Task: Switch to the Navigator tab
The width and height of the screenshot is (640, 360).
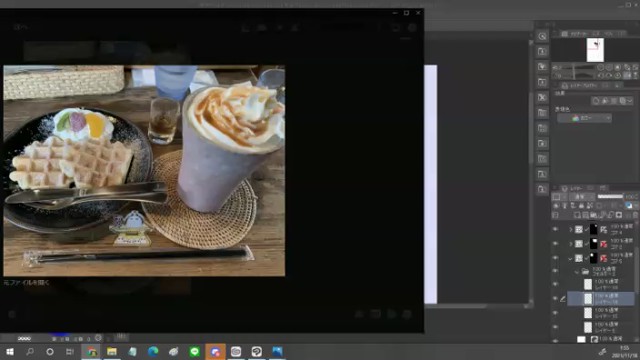Action: pyautogui.click(x=575, y=34)
